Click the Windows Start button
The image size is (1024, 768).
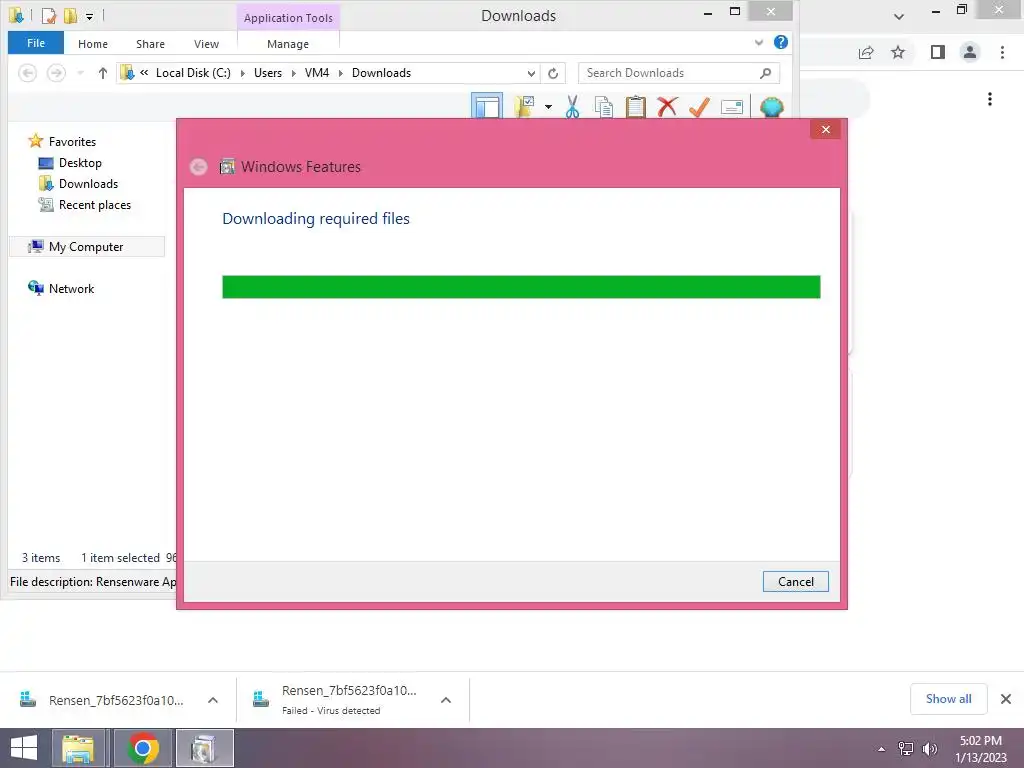click(x=24, y=748)
